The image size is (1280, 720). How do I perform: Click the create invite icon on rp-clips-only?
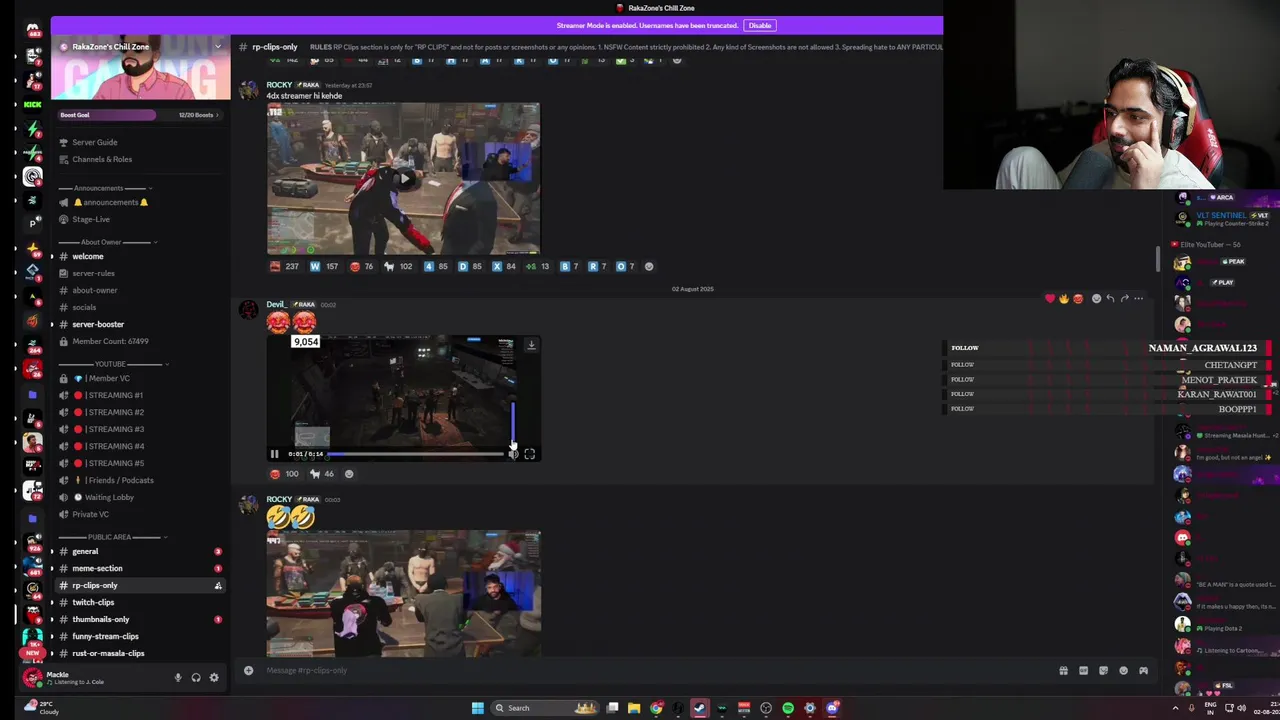coord(218,585)
